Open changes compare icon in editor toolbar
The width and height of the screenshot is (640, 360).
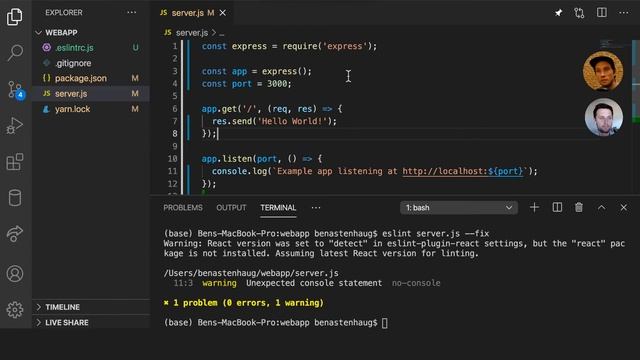point(579,13)
